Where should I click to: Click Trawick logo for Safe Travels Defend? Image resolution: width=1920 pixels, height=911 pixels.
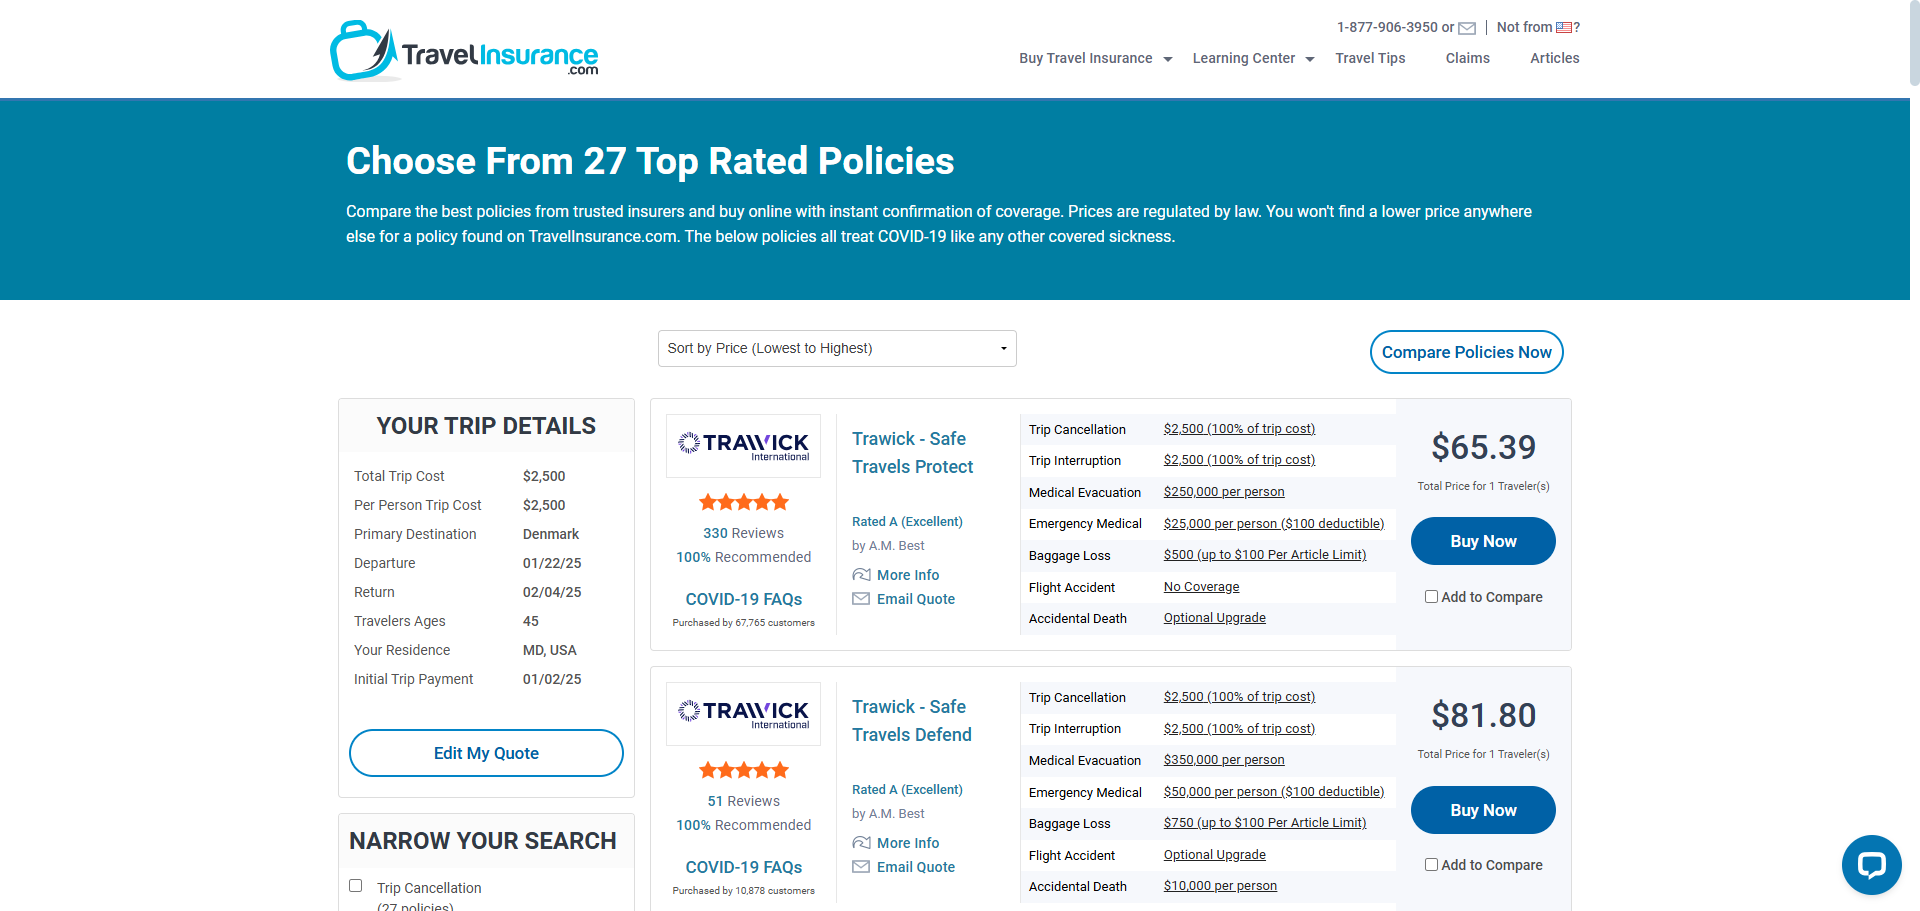point(743,714)
